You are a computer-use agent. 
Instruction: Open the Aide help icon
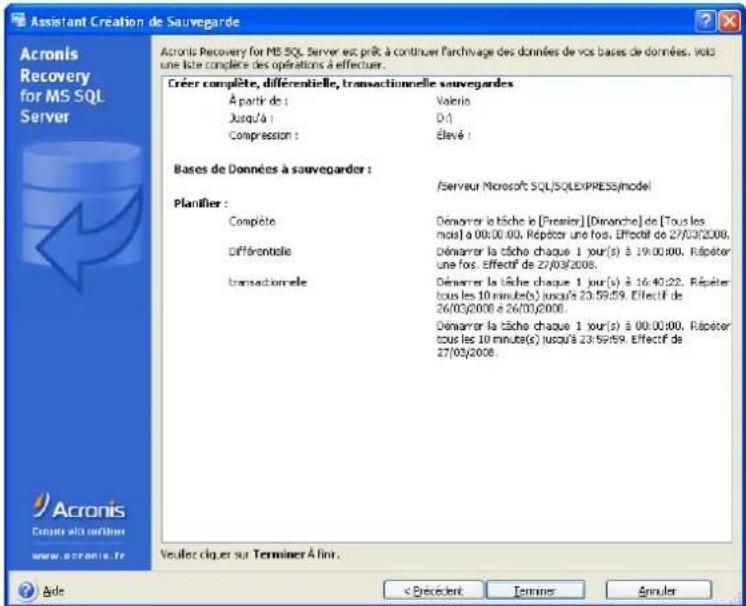click(x=26, y=590)
